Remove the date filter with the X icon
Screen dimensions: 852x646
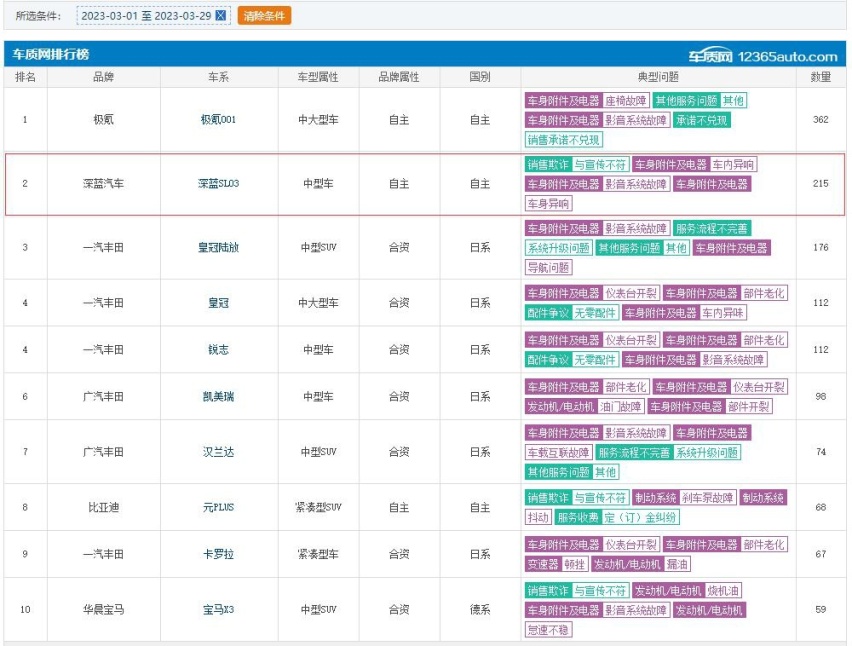pyautogui.click(x=221, y=16)
